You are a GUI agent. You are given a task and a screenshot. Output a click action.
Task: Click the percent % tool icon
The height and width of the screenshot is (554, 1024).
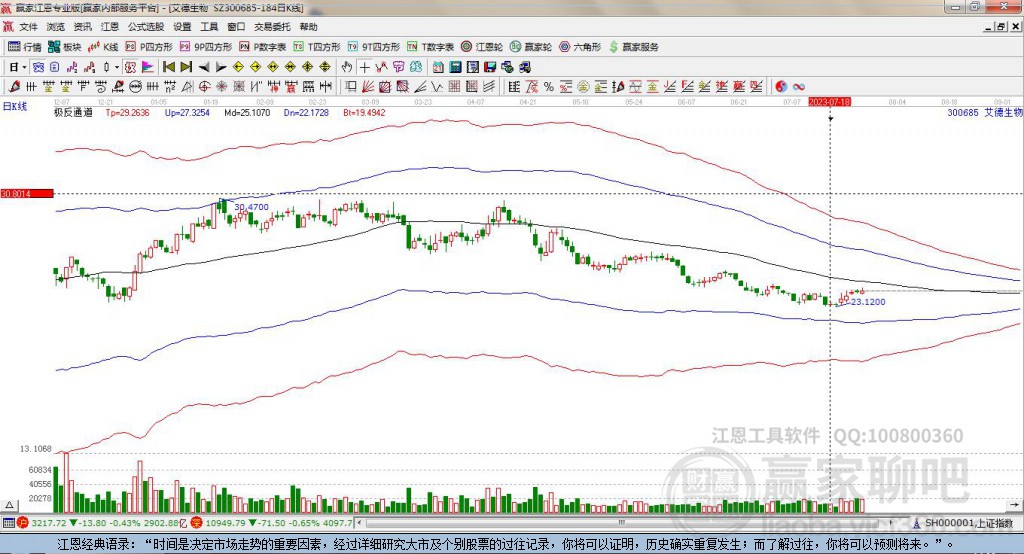549,86
